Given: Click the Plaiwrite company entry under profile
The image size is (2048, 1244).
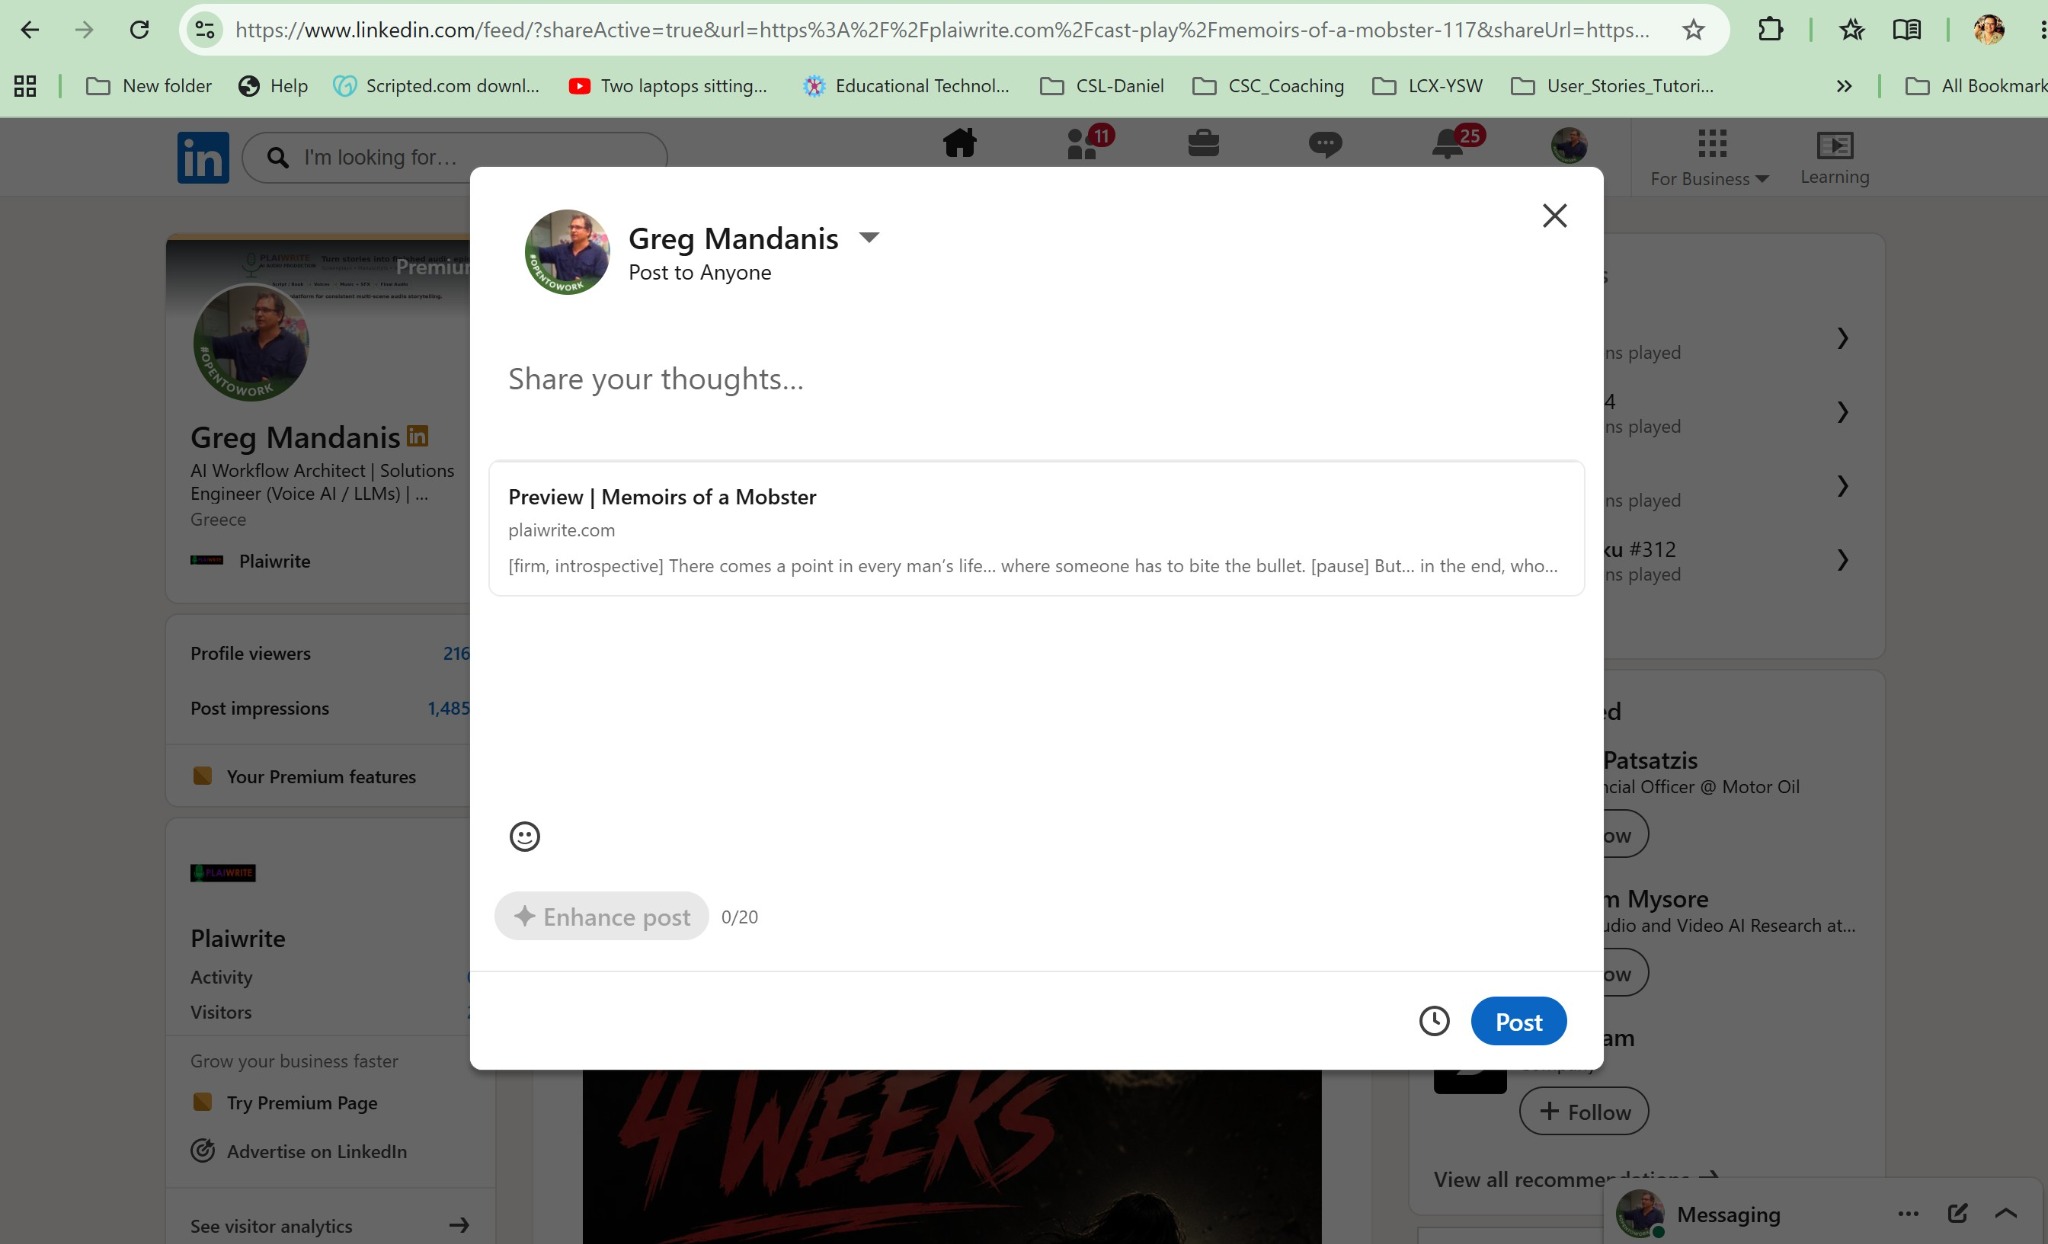Looking at the screenshot, I should 251,561.
